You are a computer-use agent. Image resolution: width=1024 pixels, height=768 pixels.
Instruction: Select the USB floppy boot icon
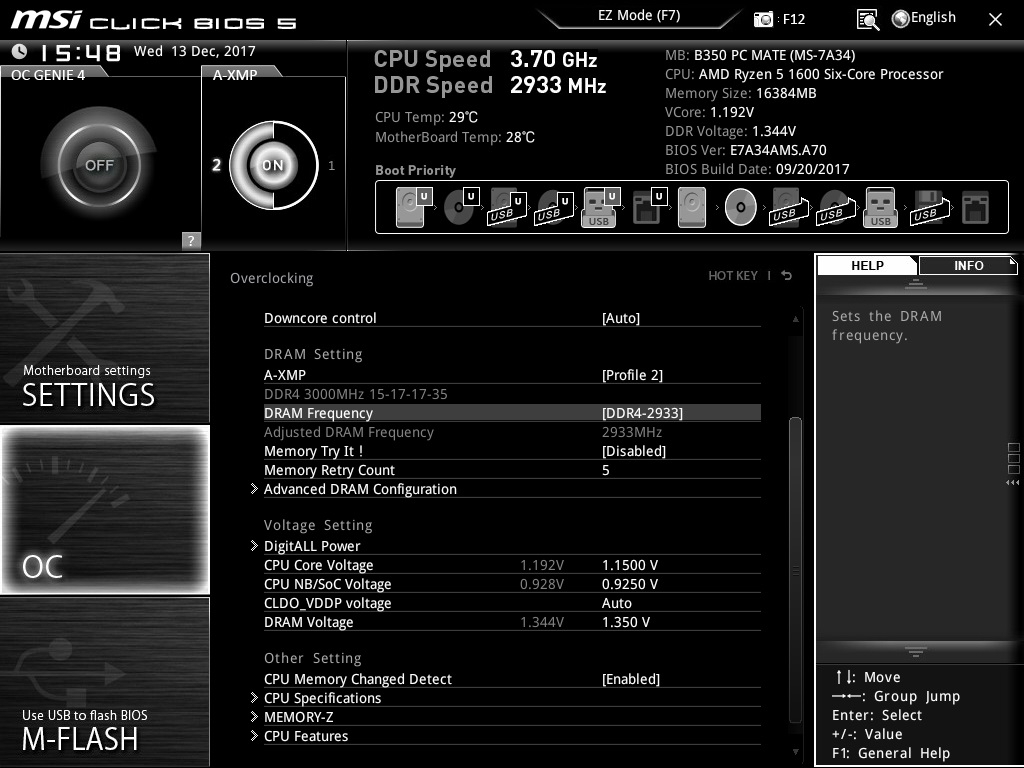tap(929, 207)
